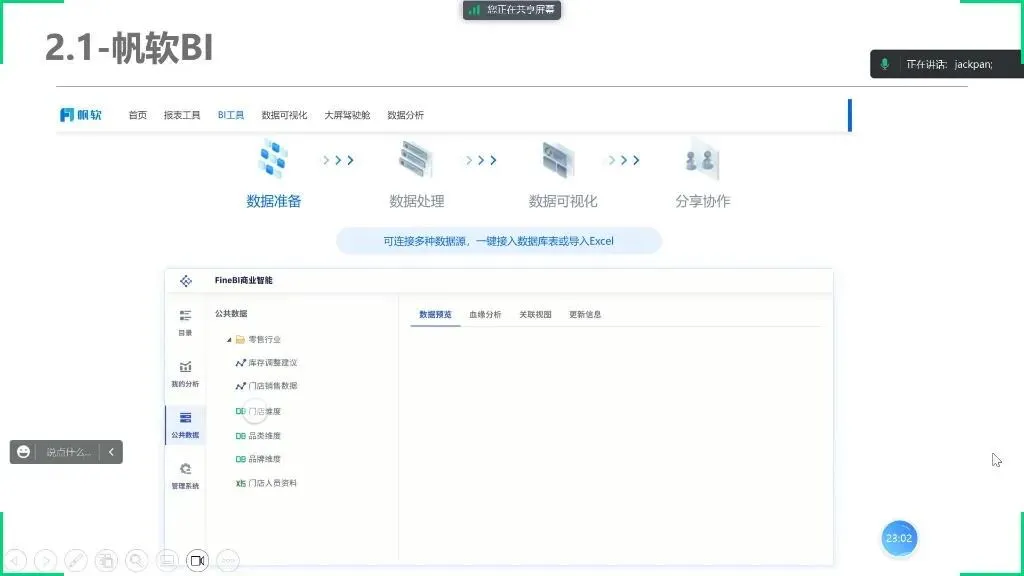Viewport: 1024px width, 576px height.
Task: Click the 数据准备 step icon
Action: 274,158
